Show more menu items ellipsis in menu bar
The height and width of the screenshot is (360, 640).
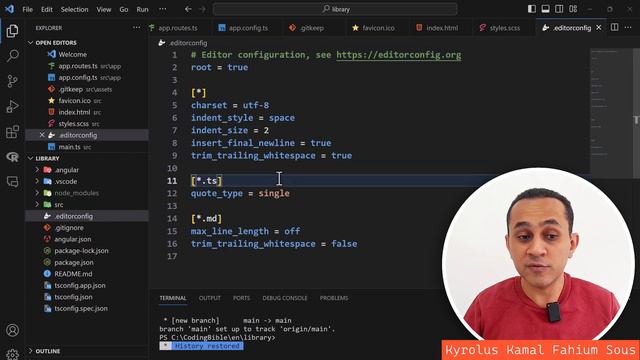pos(162,9)
